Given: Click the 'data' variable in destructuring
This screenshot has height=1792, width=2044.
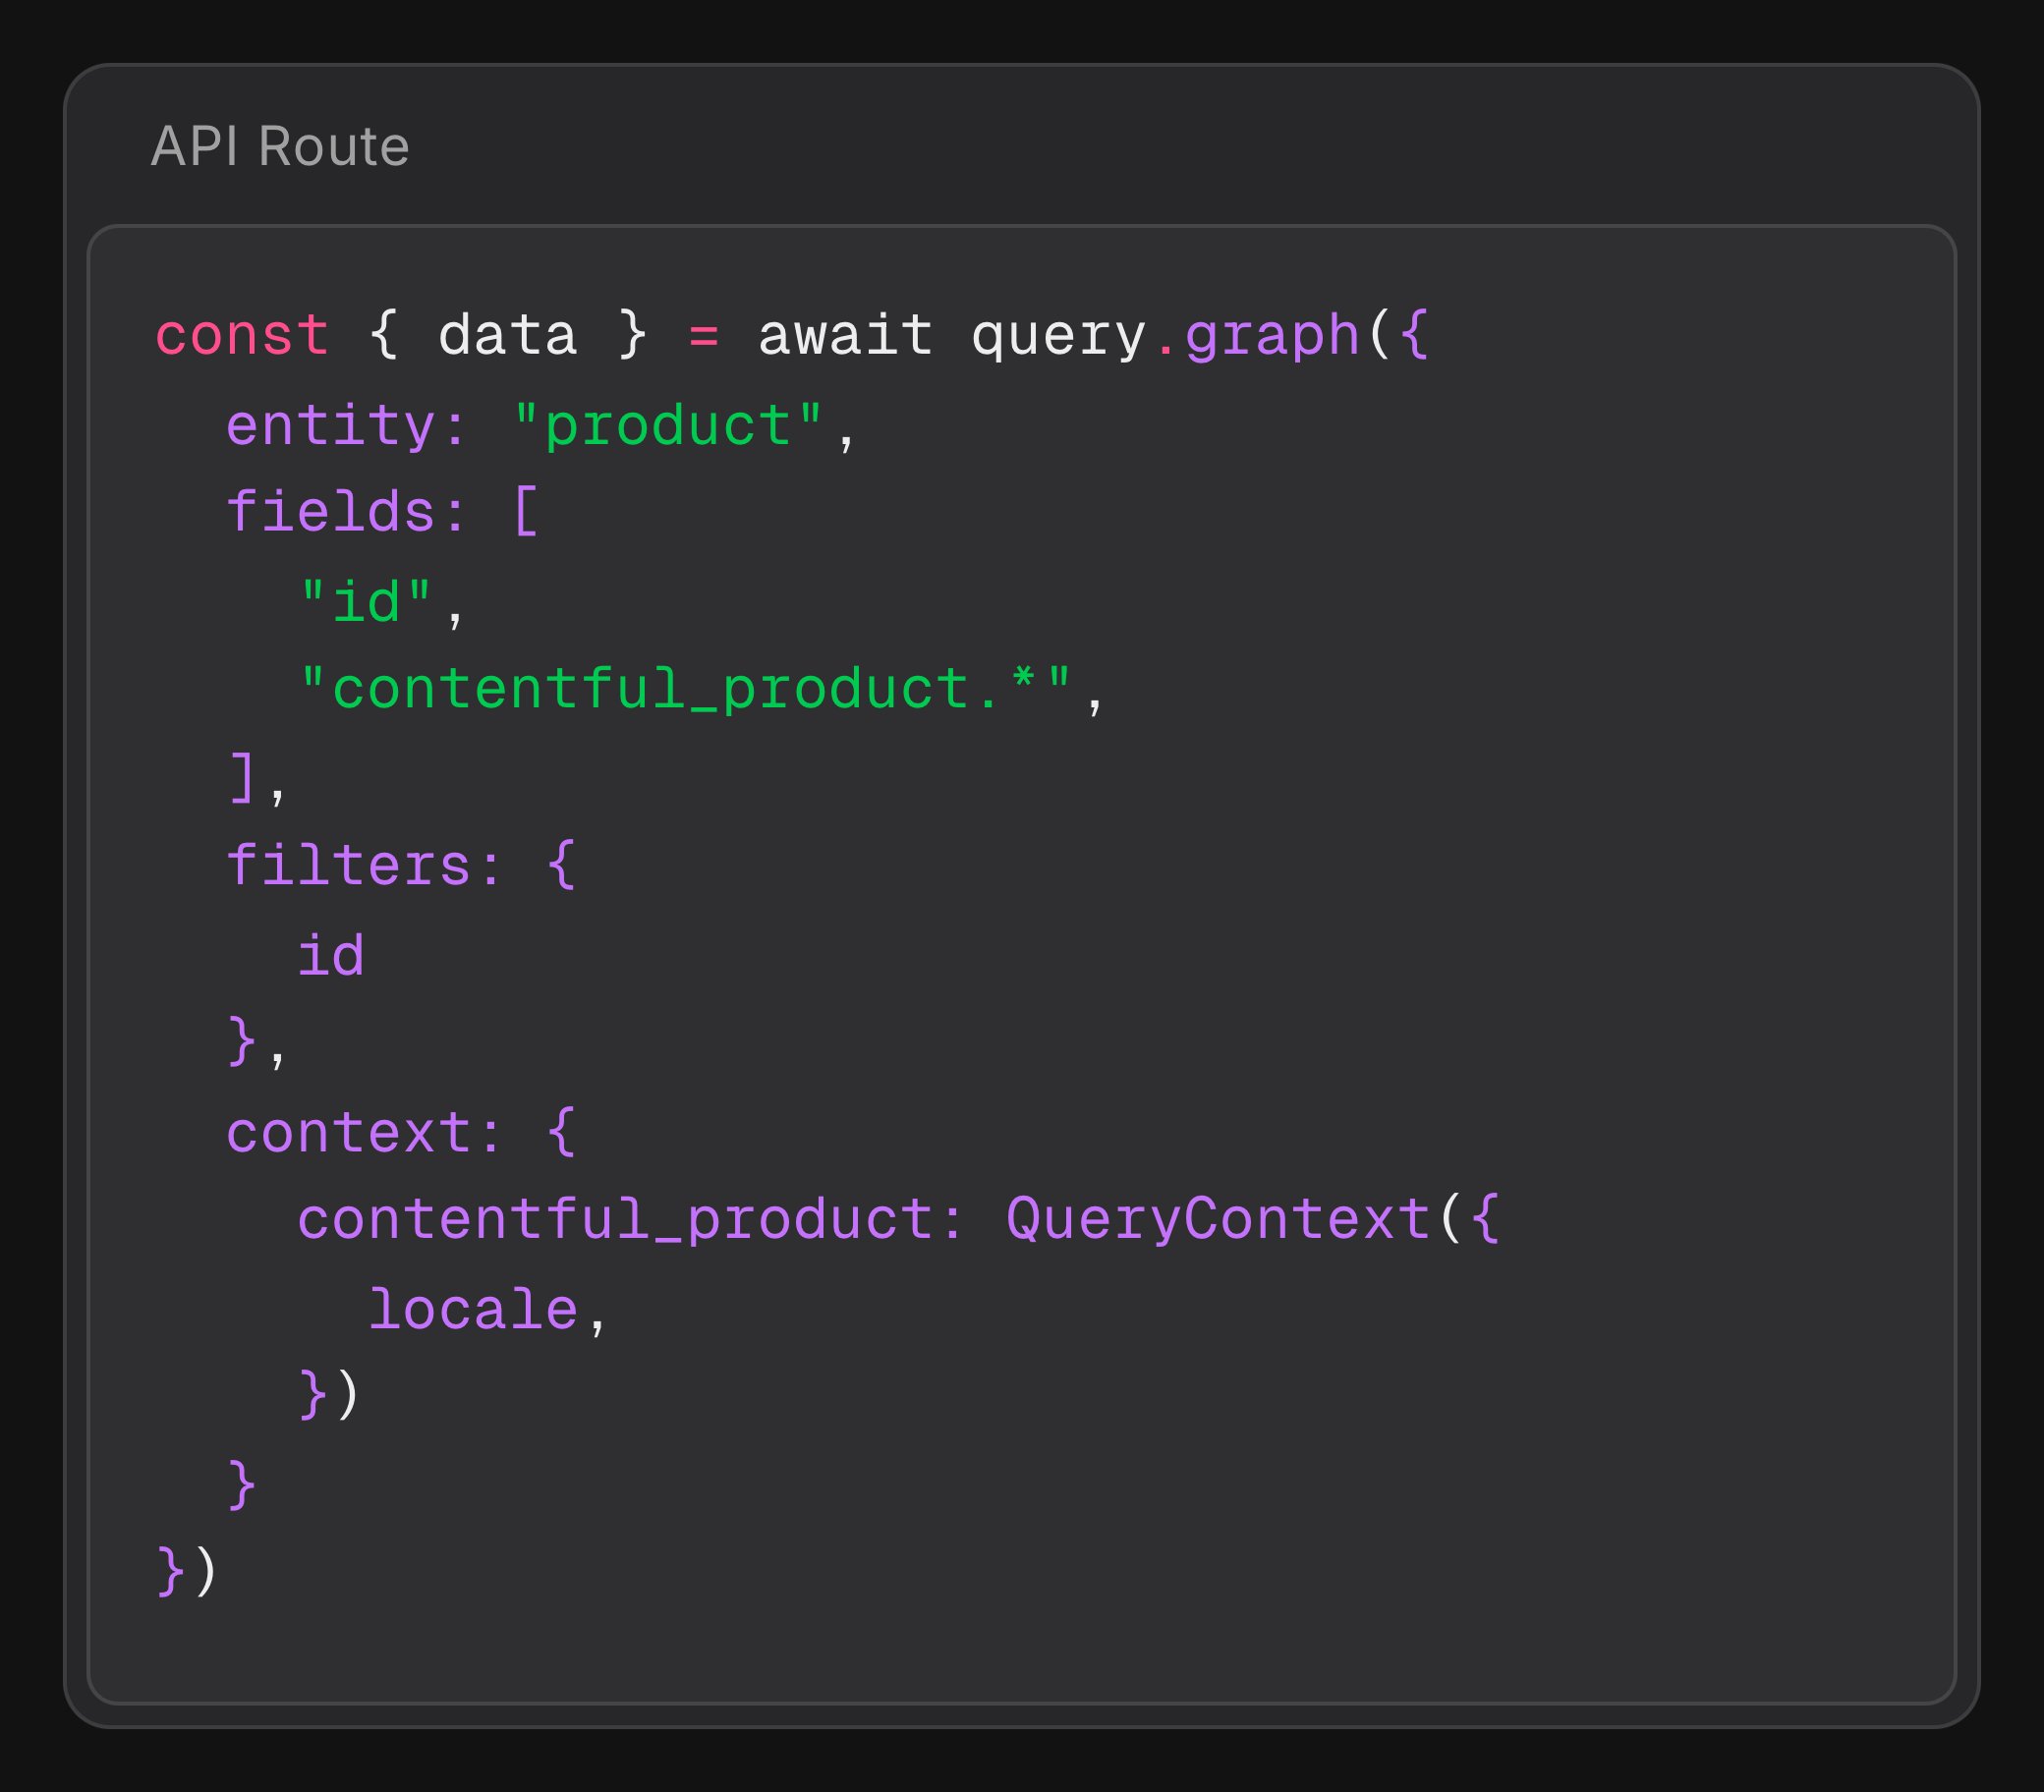Looking at the screenshot, I should (508, 335).
